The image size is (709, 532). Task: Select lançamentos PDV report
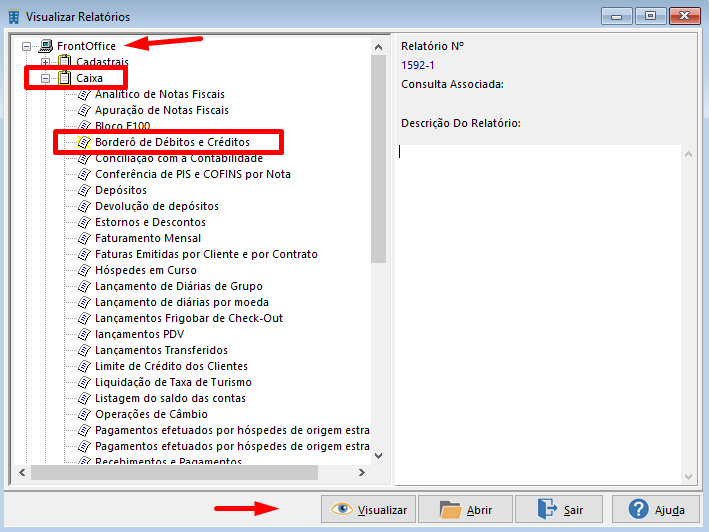139,334
